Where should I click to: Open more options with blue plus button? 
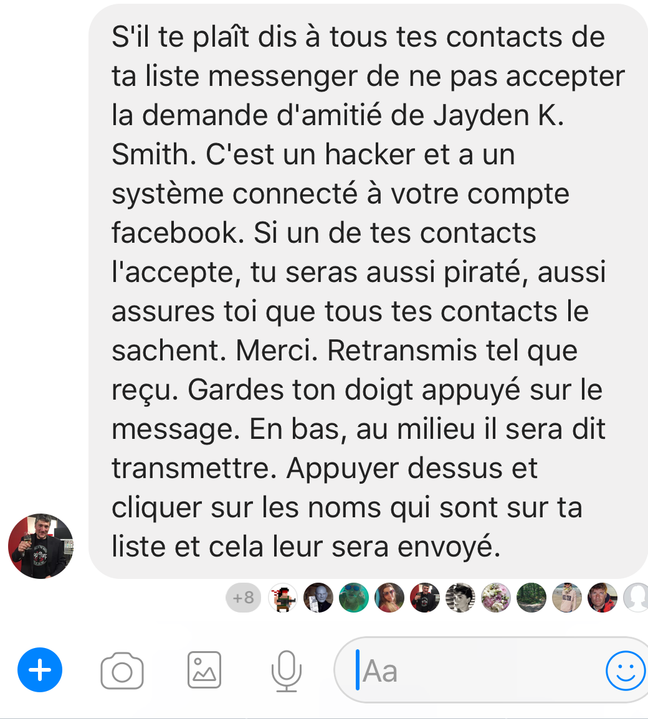(40, 669)
